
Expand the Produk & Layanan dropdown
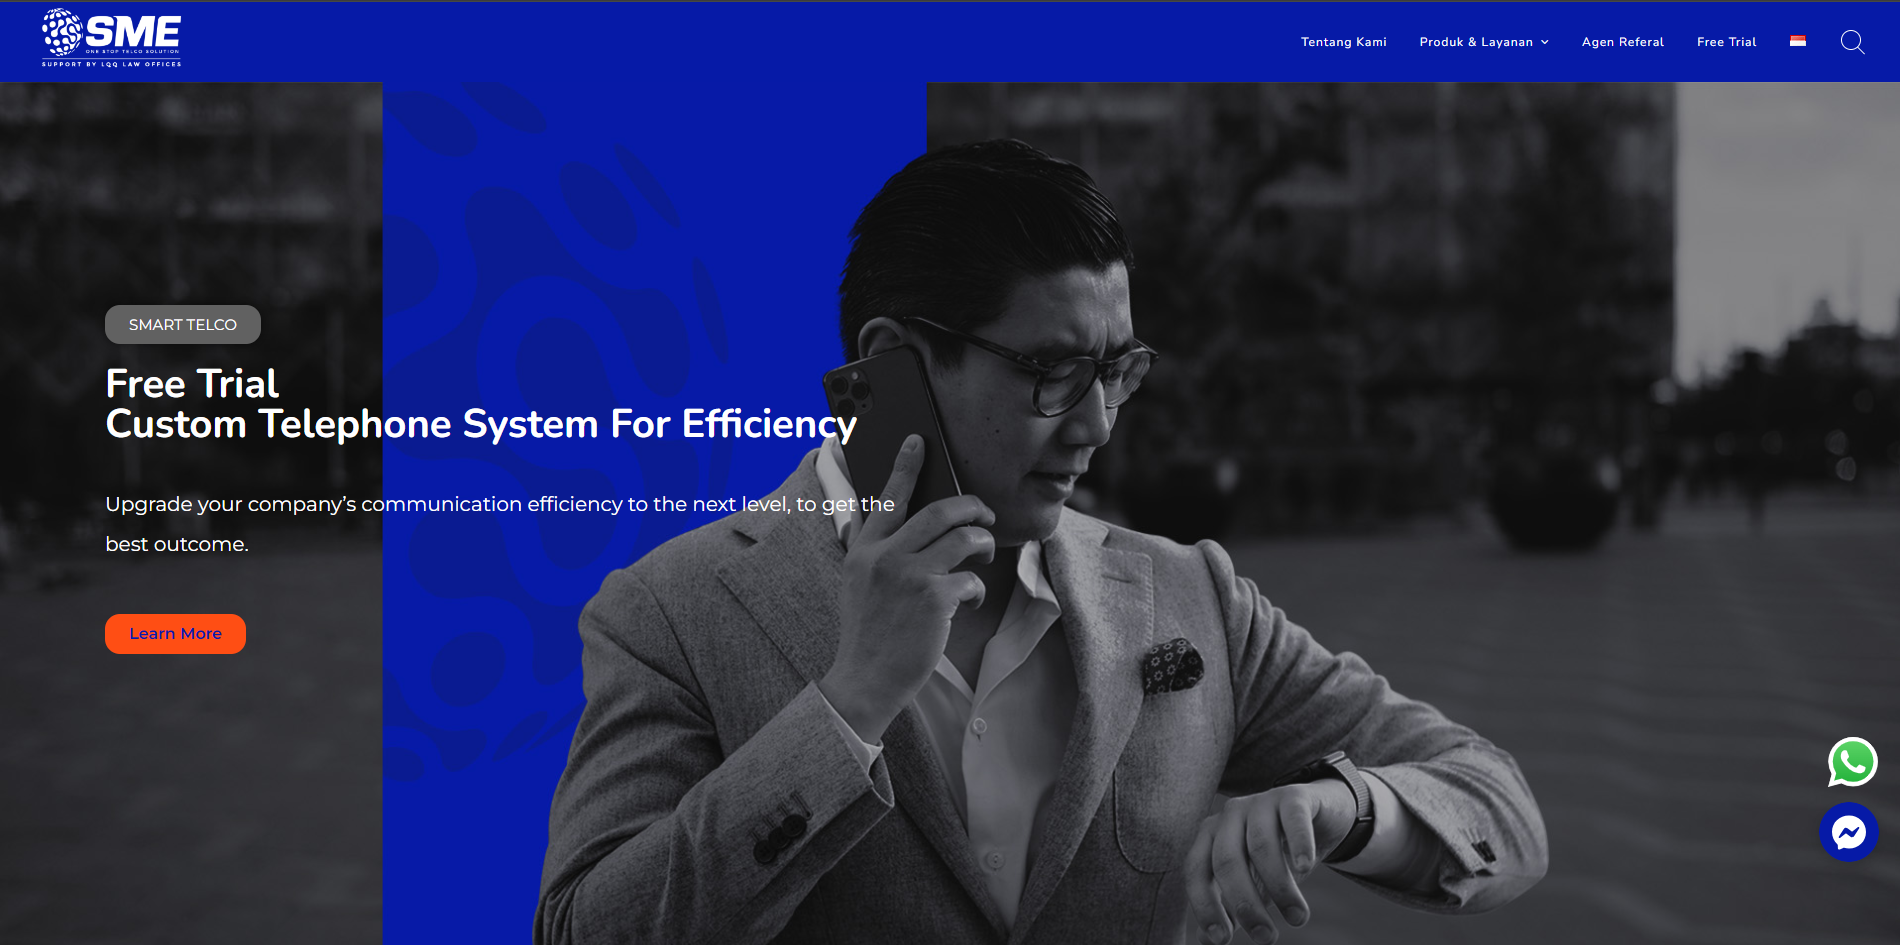click(x=1477, y=41)
